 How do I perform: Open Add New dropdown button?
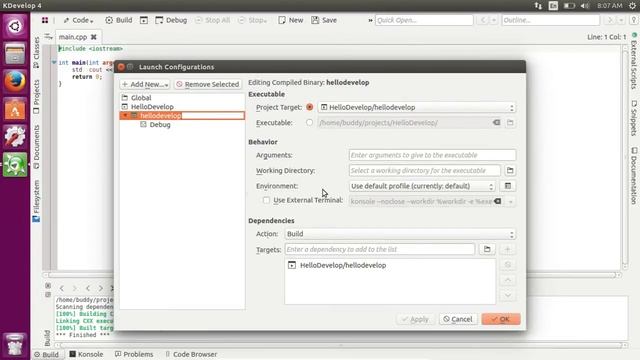tap(145, 84)
